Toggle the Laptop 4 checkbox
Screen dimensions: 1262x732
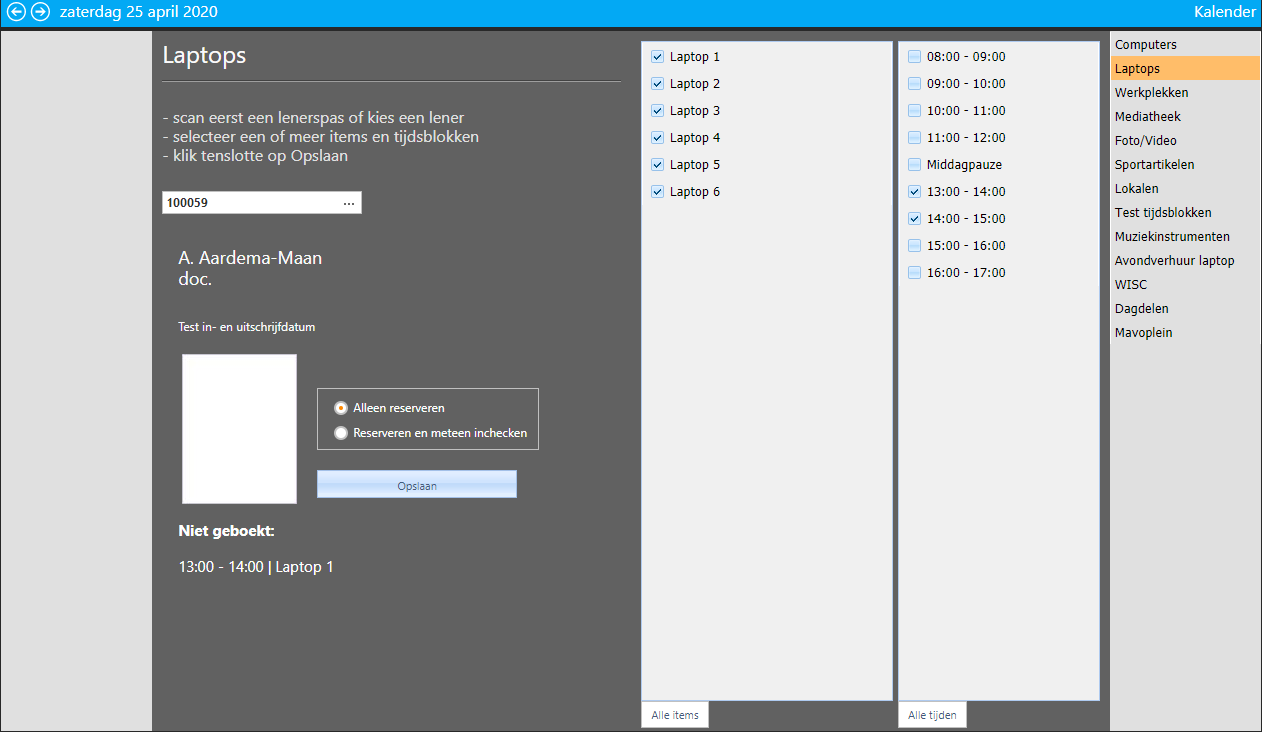coord(658,138)
